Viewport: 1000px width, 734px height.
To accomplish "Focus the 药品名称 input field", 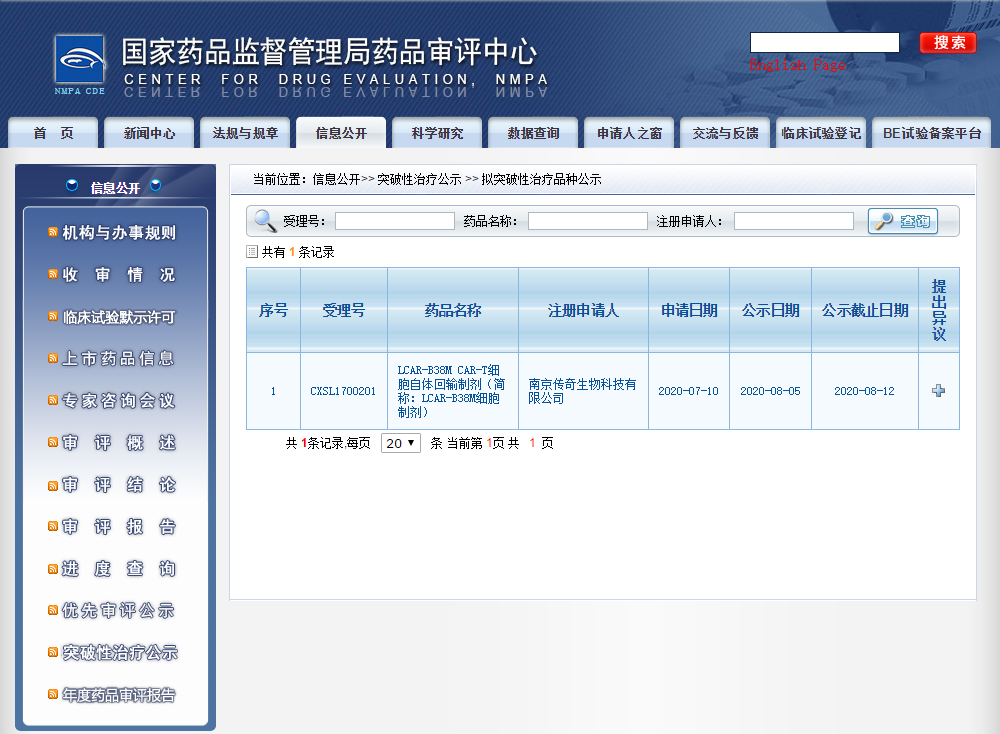I will click(587, 221).
